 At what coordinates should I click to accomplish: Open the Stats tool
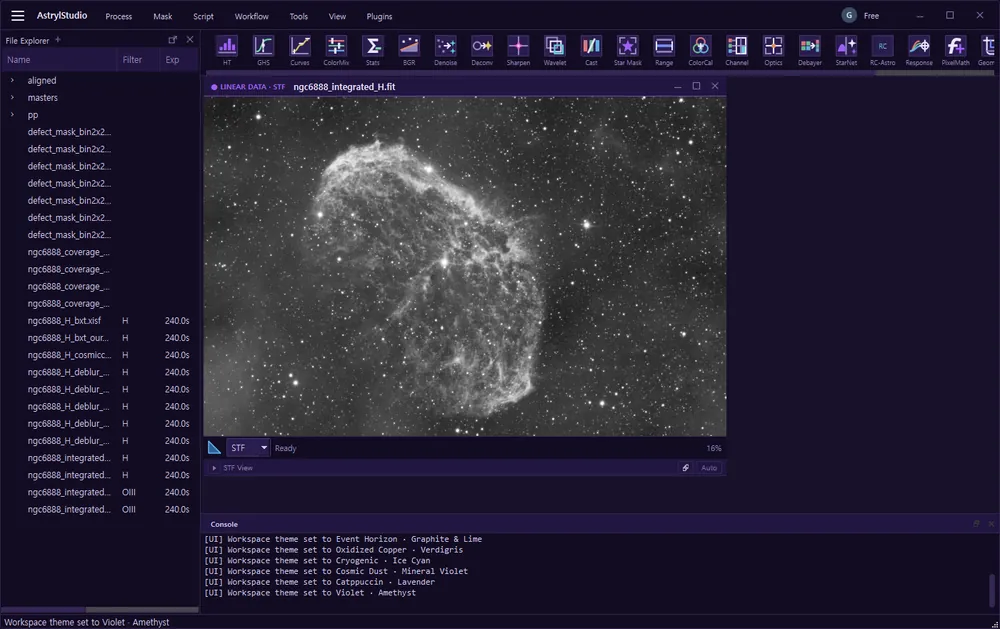pos(372,50)
